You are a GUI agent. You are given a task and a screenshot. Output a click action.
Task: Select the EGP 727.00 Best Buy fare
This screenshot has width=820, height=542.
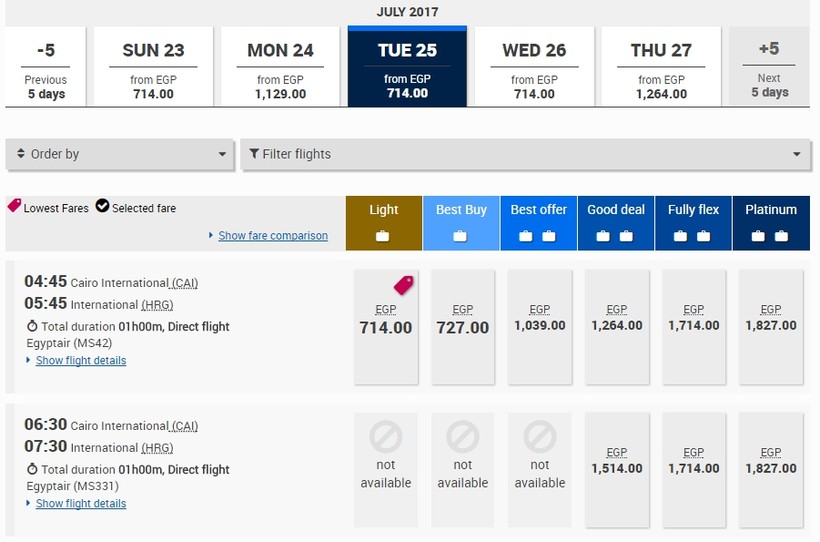pos(462,325)
